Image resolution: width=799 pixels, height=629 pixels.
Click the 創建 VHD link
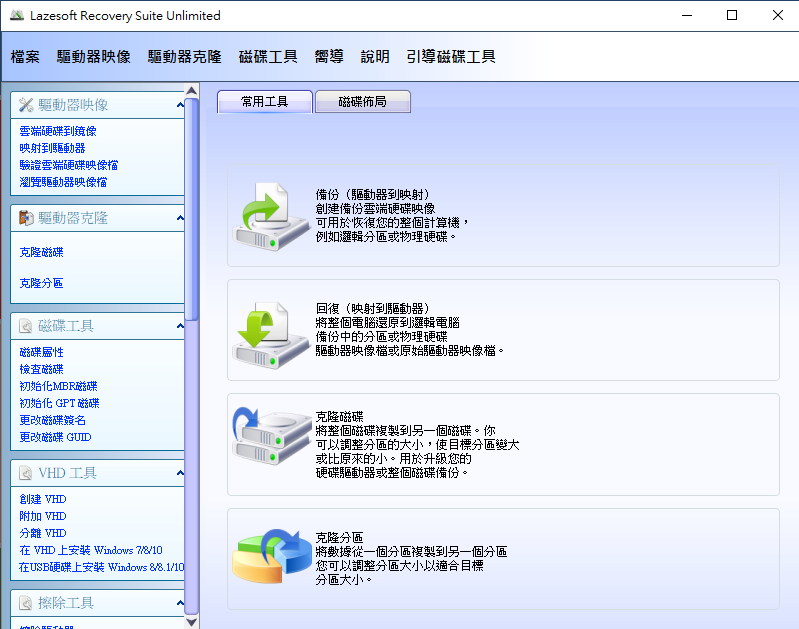43,500
